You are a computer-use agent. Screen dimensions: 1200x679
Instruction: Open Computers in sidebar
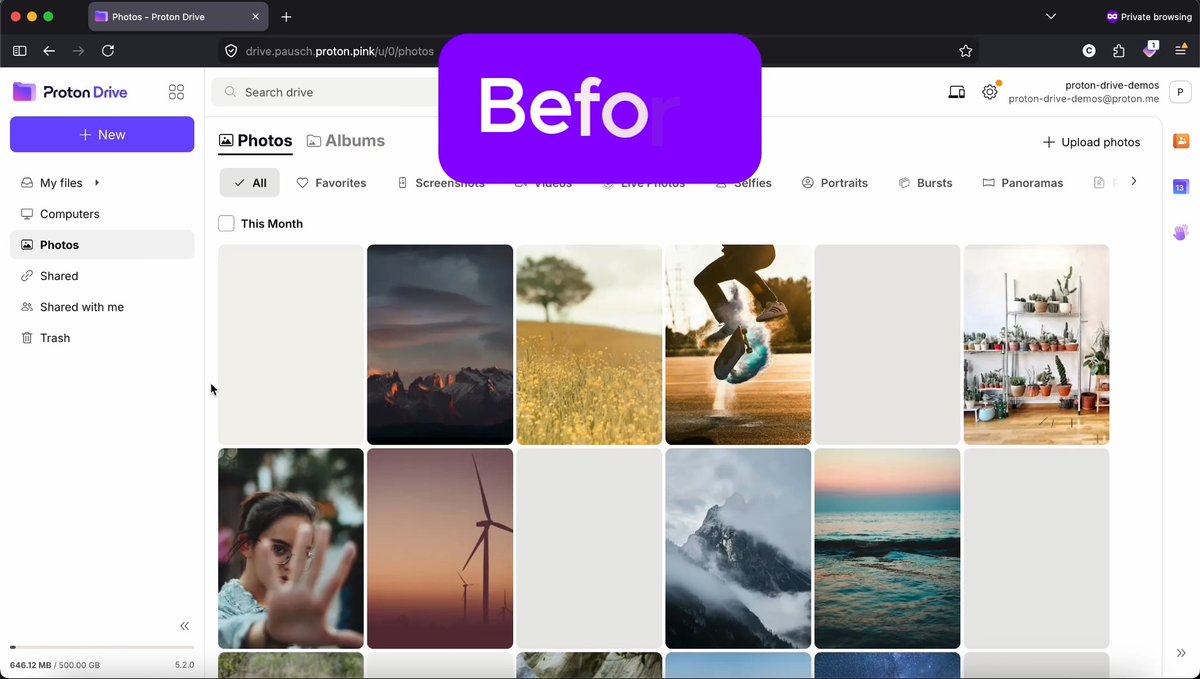102,214
